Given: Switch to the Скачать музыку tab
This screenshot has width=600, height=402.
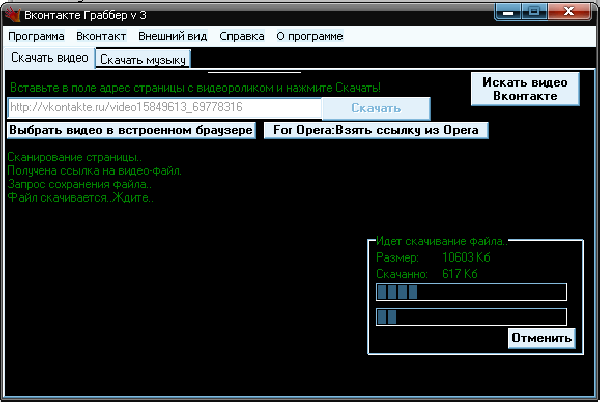Looking at the screenshot, I should point(143,59).
